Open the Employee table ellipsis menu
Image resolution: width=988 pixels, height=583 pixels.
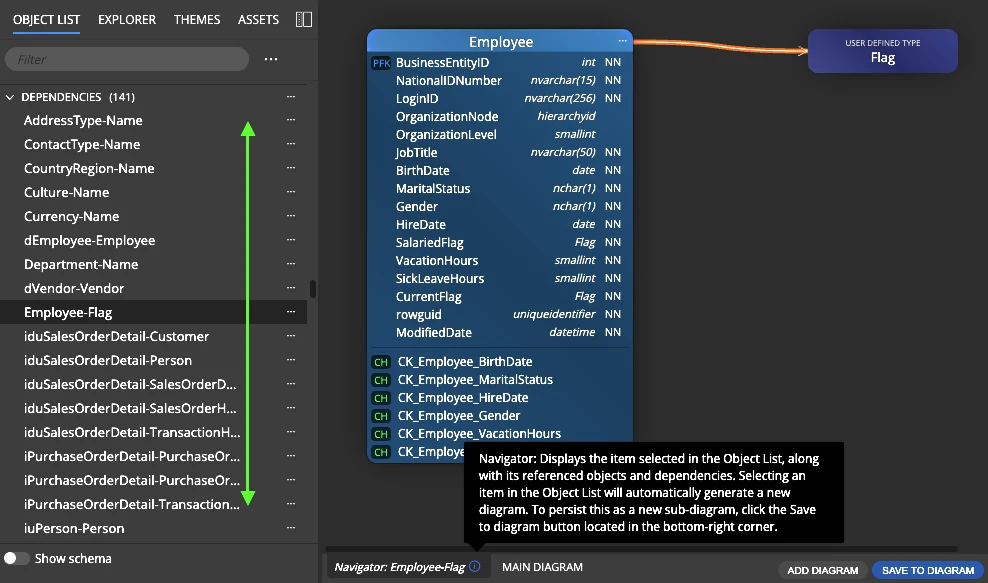coord(623,41)
